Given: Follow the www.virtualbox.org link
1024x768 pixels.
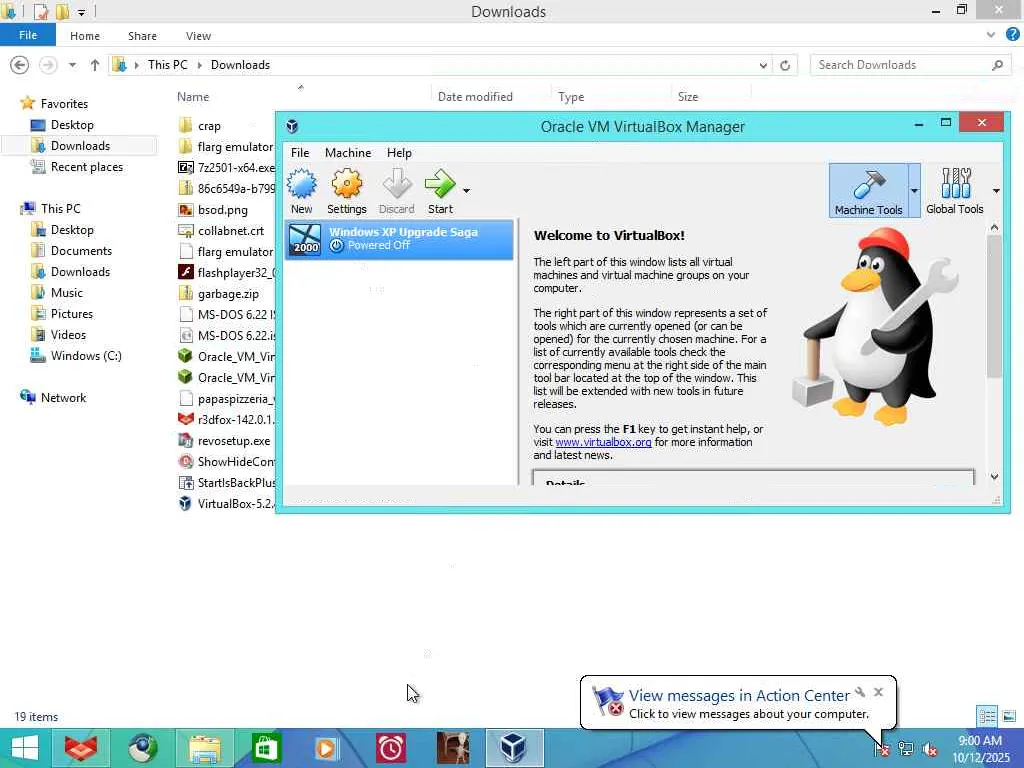Looking at the screenshot, I should point(603,442).
